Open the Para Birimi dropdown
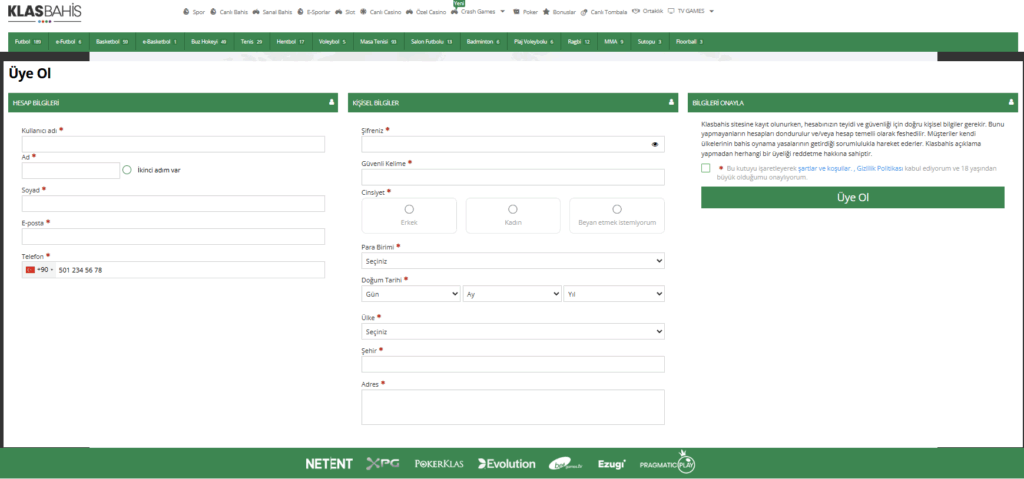The width and height of the screenshot is (1024, 479). pyautogui.click(x=513, y=261)
